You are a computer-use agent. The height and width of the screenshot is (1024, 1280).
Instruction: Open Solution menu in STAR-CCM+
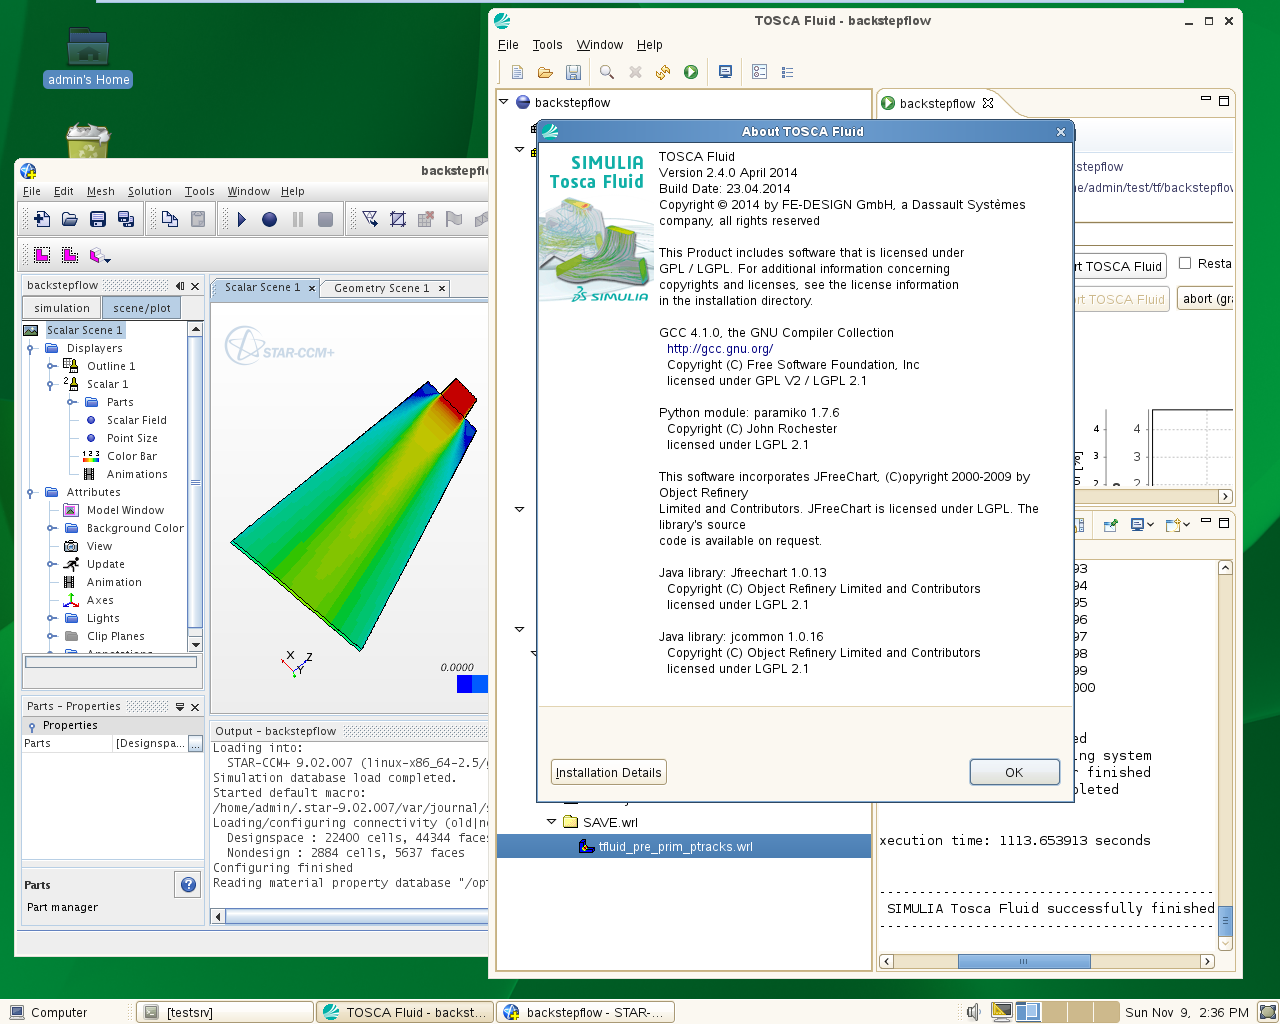tap(150, 191)
